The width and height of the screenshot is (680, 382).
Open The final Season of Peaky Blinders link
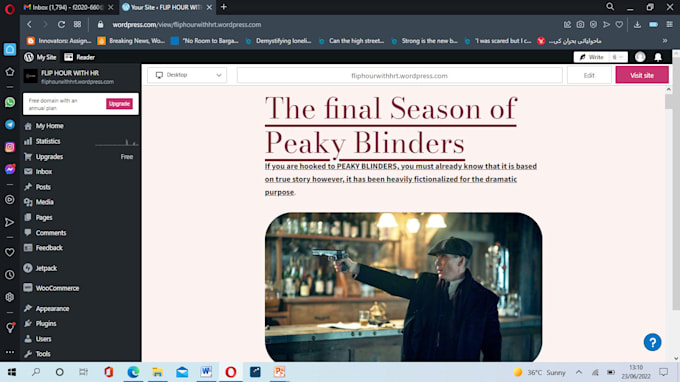(391, 126)
